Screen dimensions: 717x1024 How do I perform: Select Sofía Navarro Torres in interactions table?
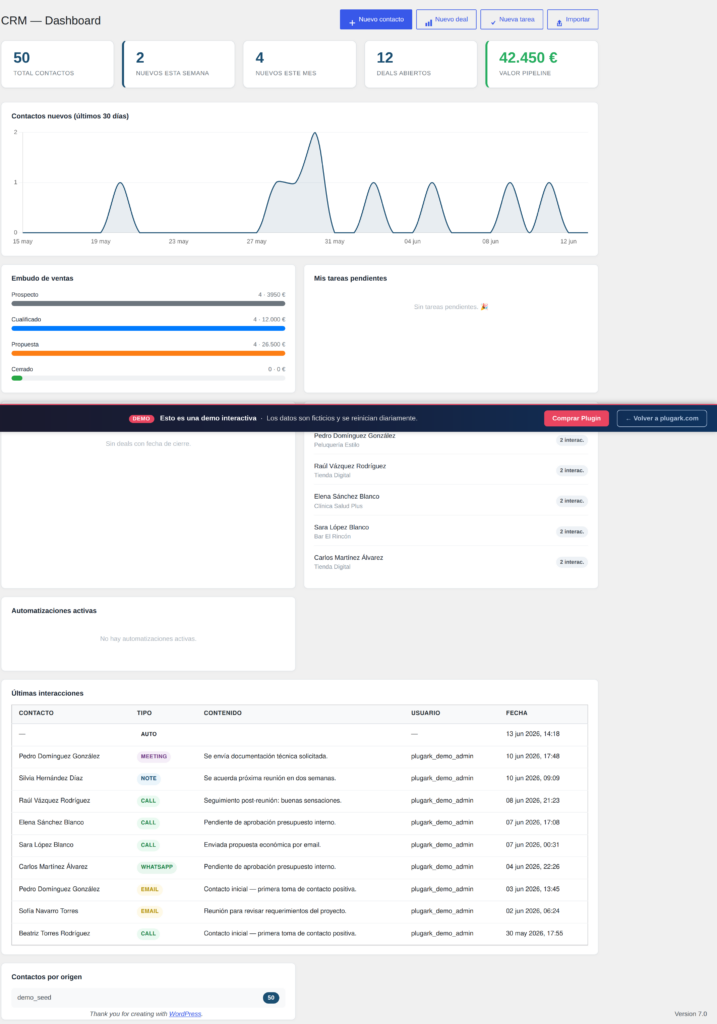[48, 911]
